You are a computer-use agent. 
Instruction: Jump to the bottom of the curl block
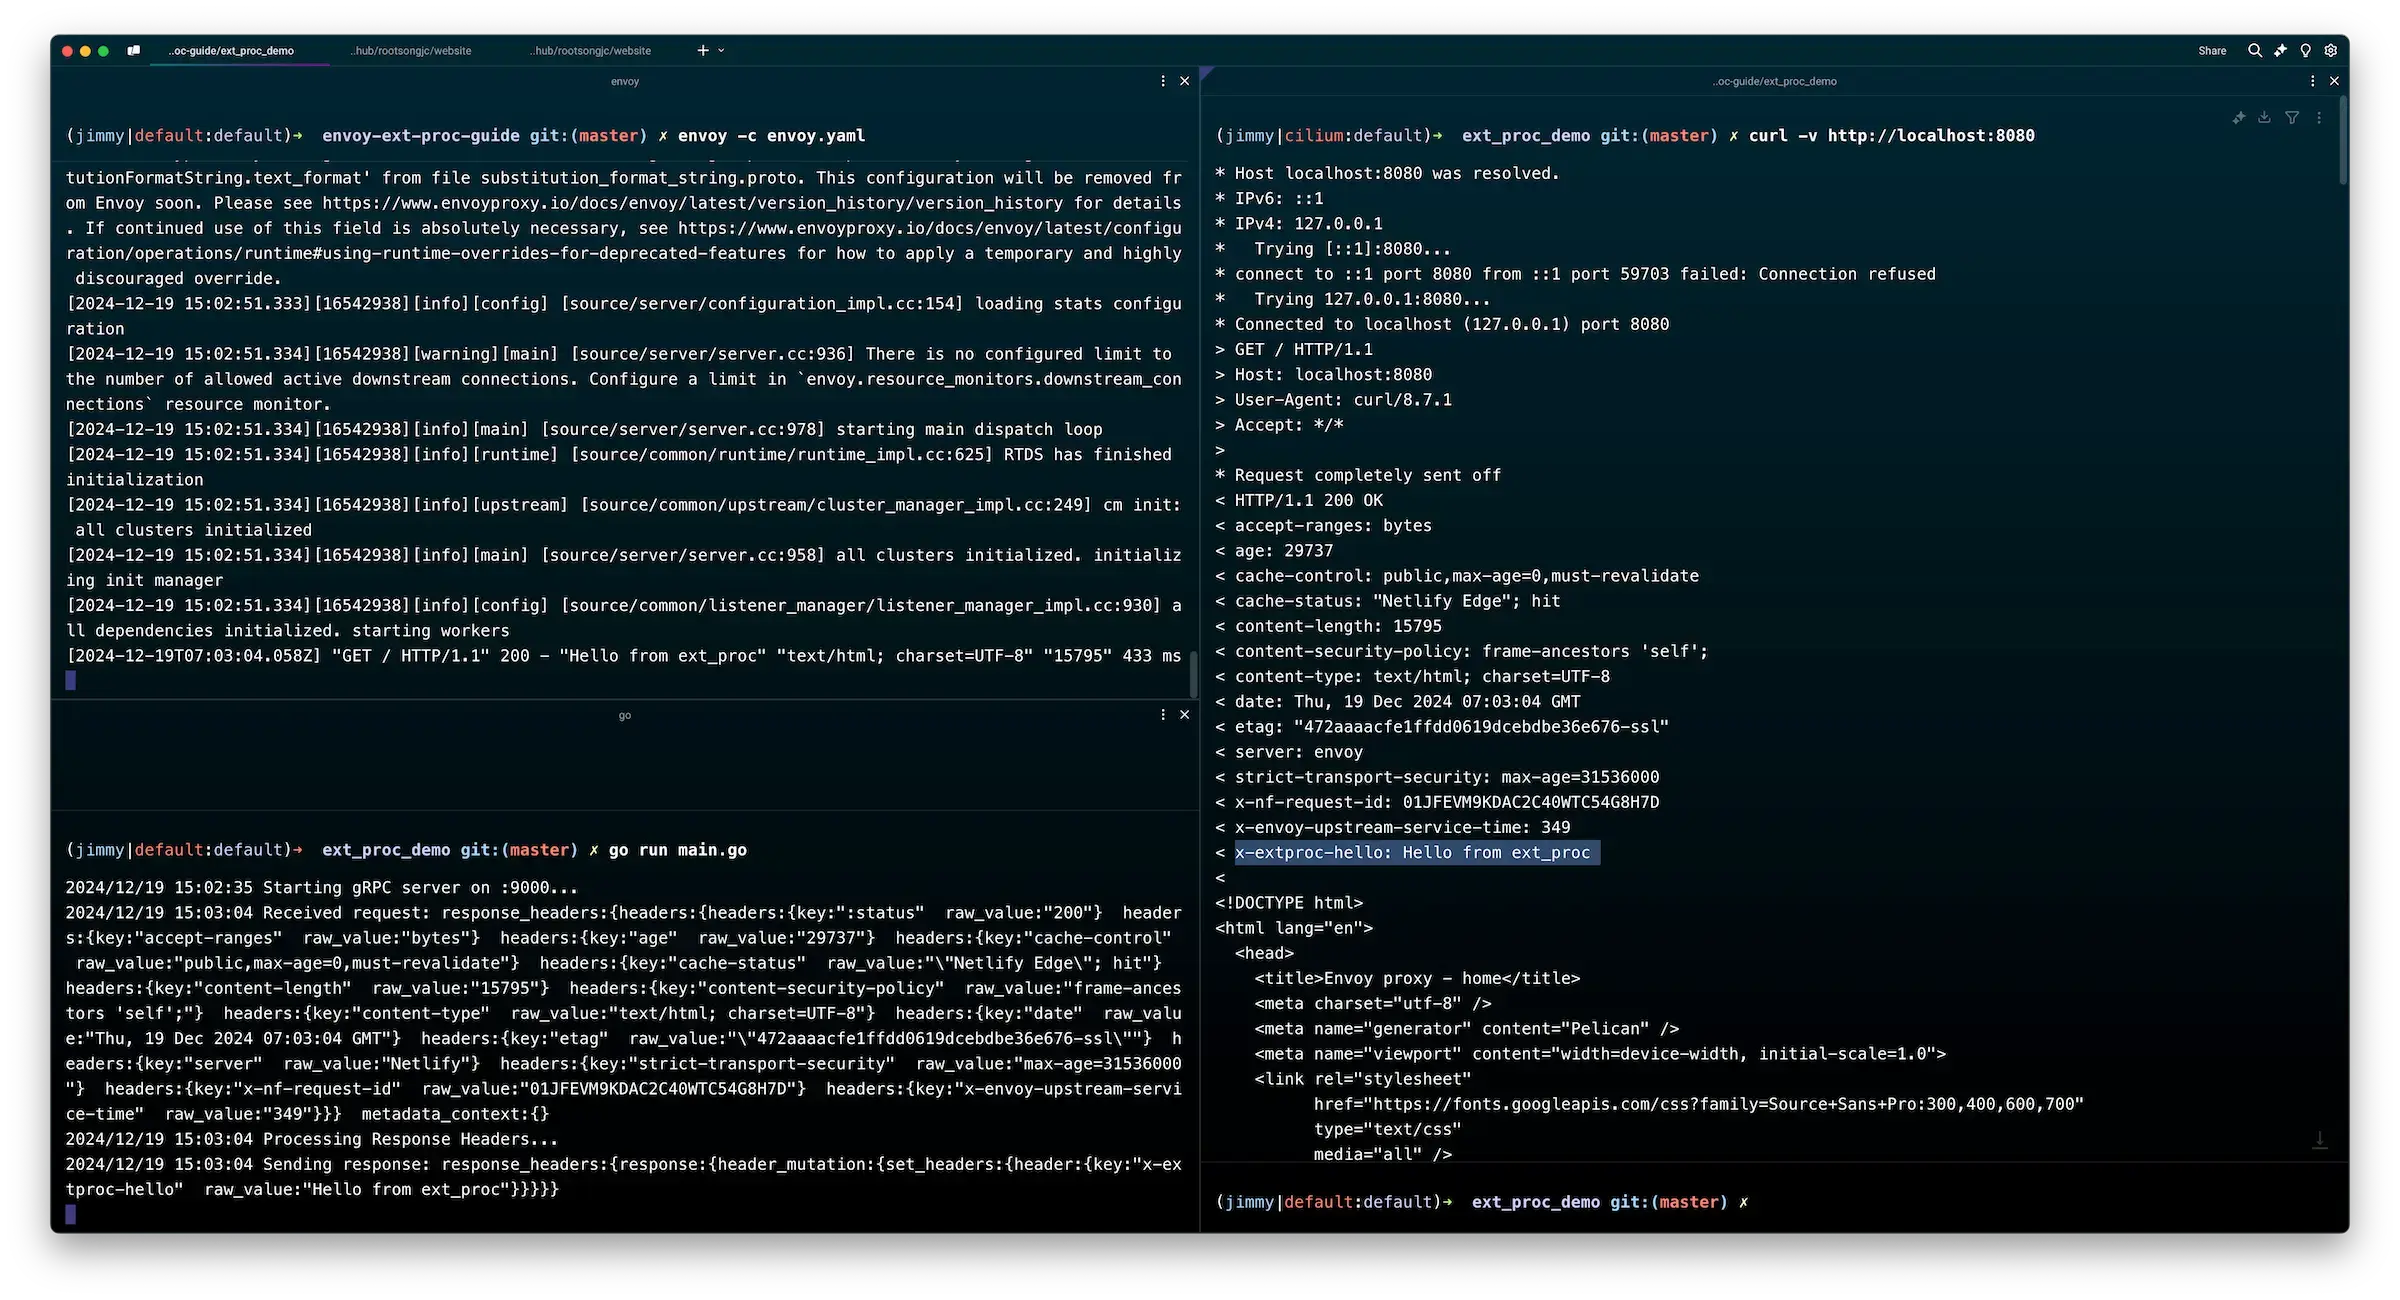2320,1140
